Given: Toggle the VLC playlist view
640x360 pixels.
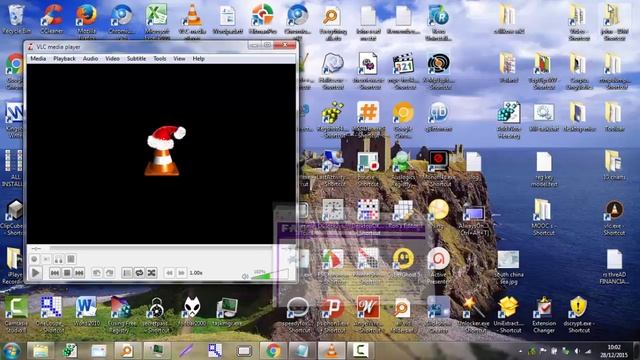Looking at the screenshot, I should (127, 273).
